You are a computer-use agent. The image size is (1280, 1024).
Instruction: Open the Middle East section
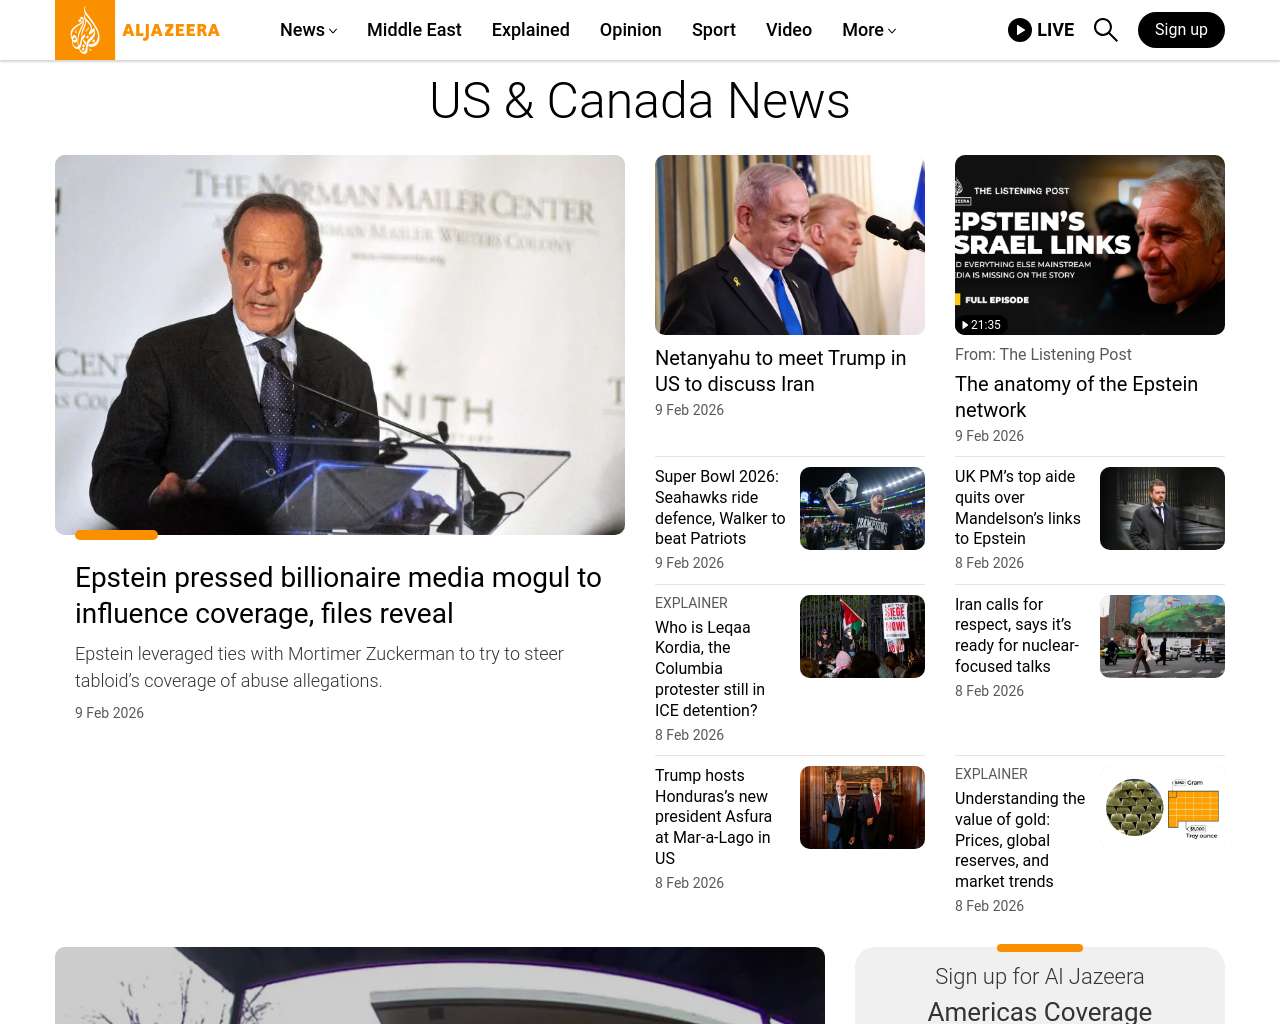coord(414,30)
